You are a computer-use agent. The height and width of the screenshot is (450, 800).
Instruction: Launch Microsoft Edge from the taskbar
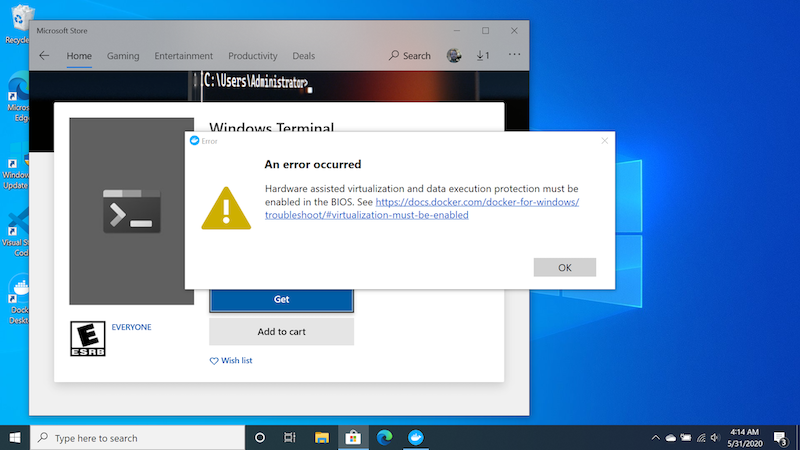click(384, 438)
